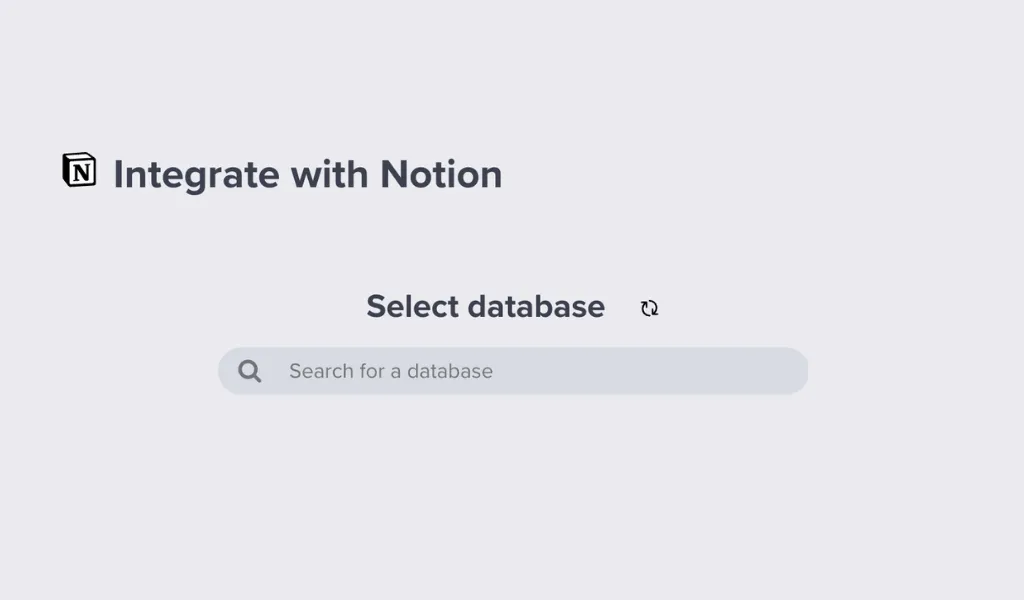Select the Integrate with Notion page header
Viewport: 1024px width, 600px height.
click(307, 174)
